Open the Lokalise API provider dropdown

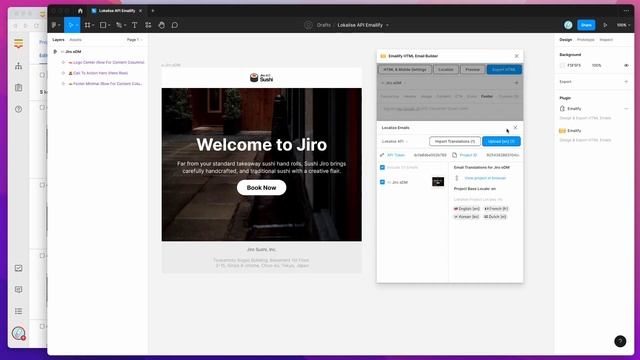point(395,141)
